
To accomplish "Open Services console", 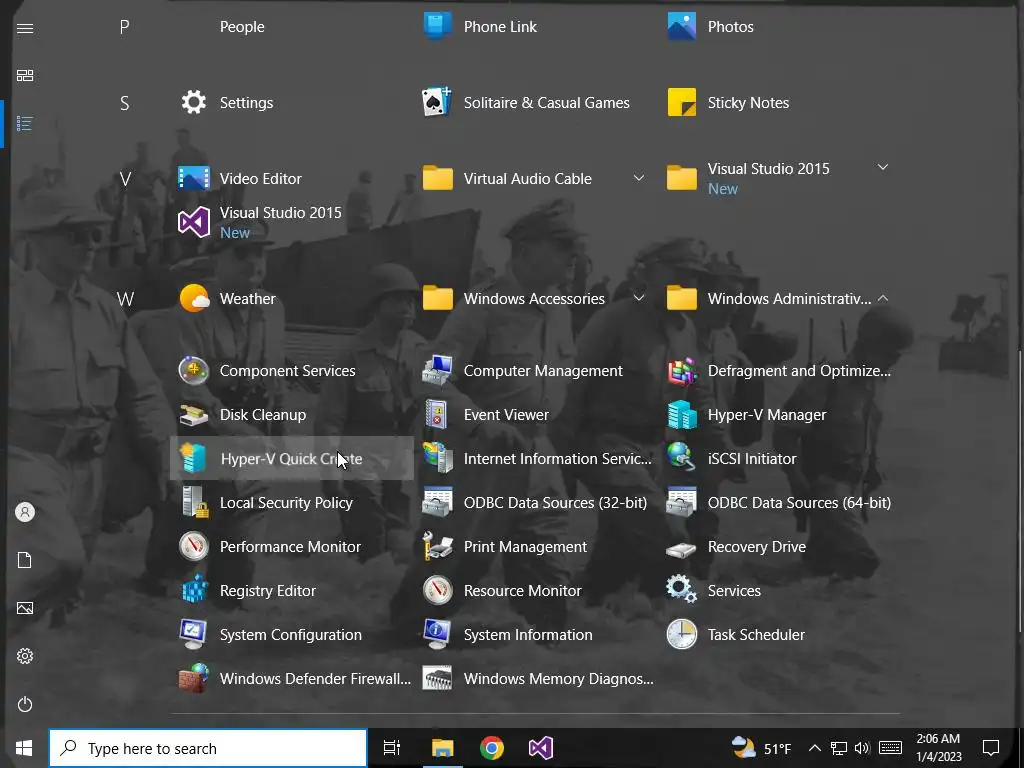I will [x=780, y=590].
